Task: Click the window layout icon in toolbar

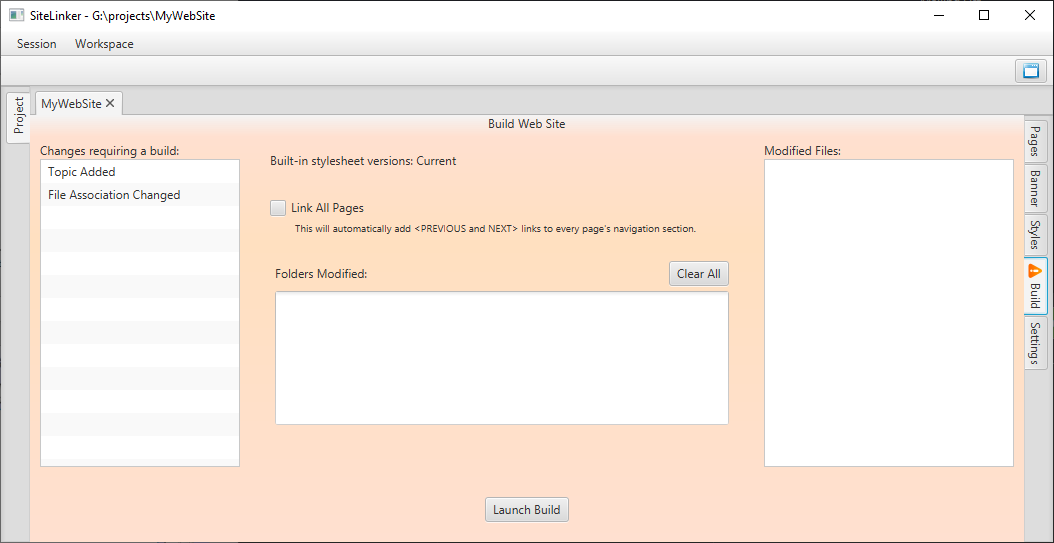Action: (x=1027, y=71)
